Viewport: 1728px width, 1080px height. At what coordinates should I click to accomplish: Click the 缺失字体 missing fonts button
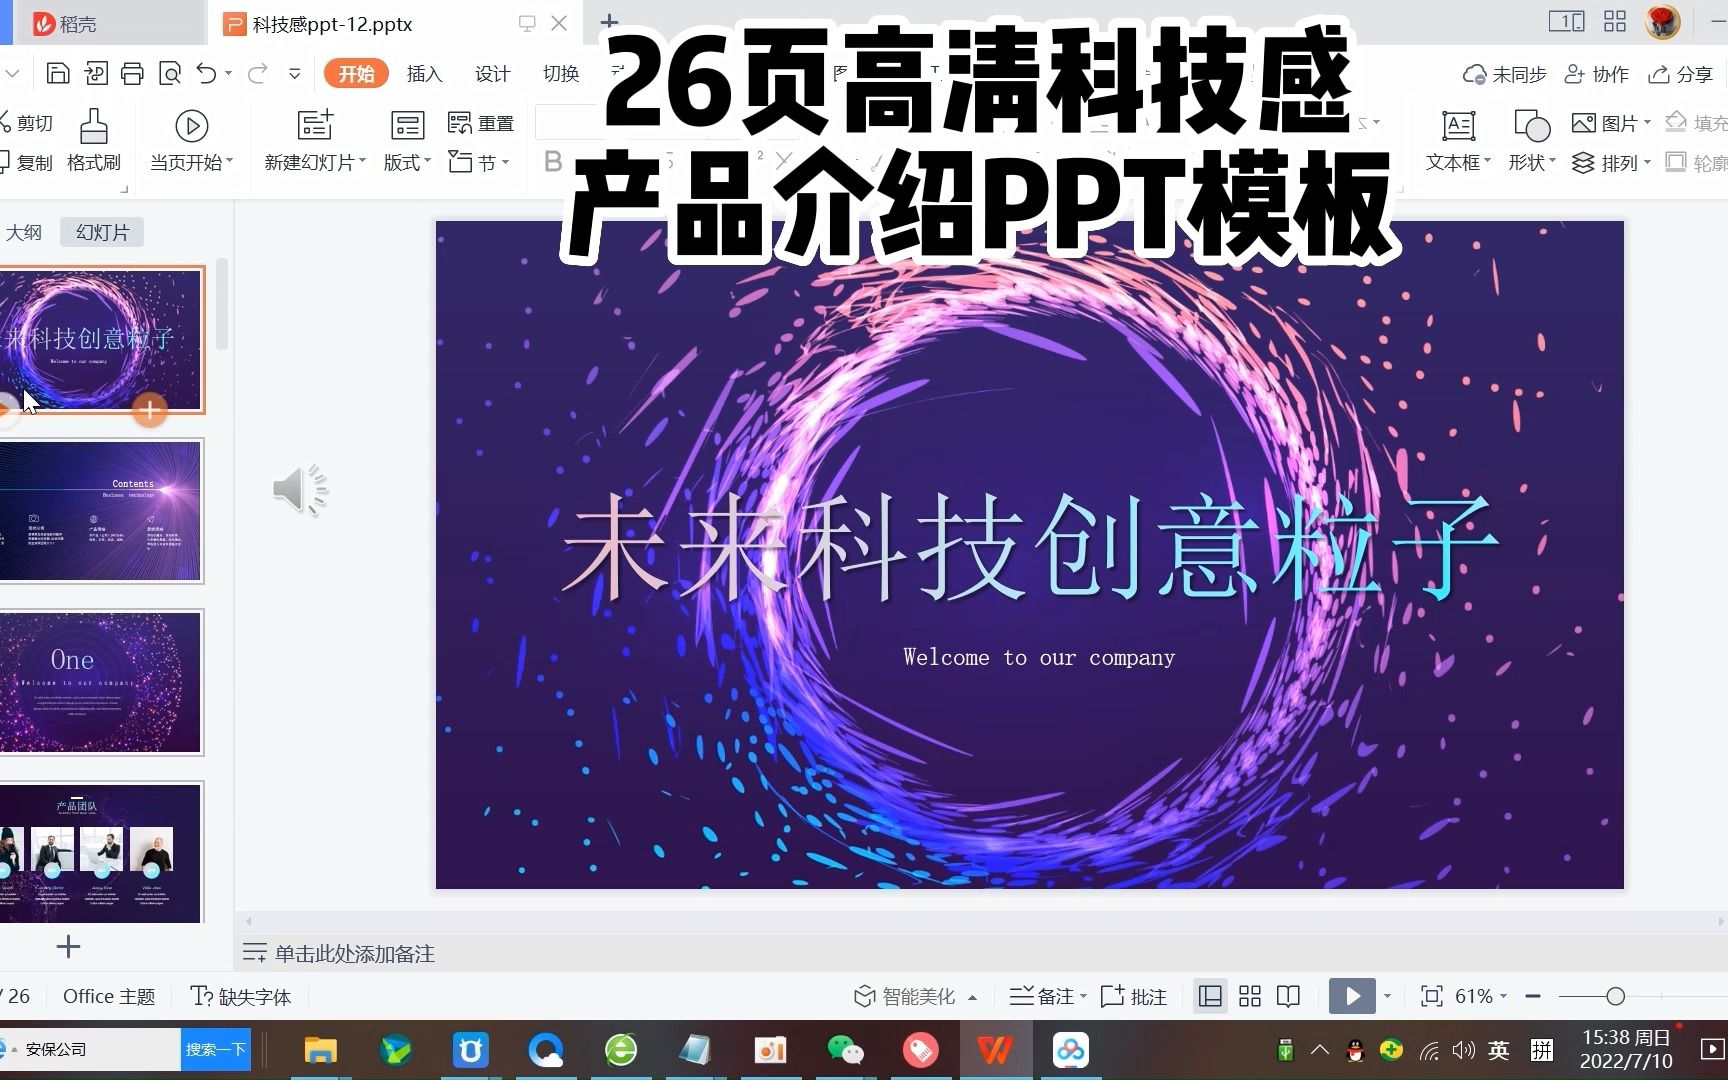pyautogui.click(x=240, y=996)
